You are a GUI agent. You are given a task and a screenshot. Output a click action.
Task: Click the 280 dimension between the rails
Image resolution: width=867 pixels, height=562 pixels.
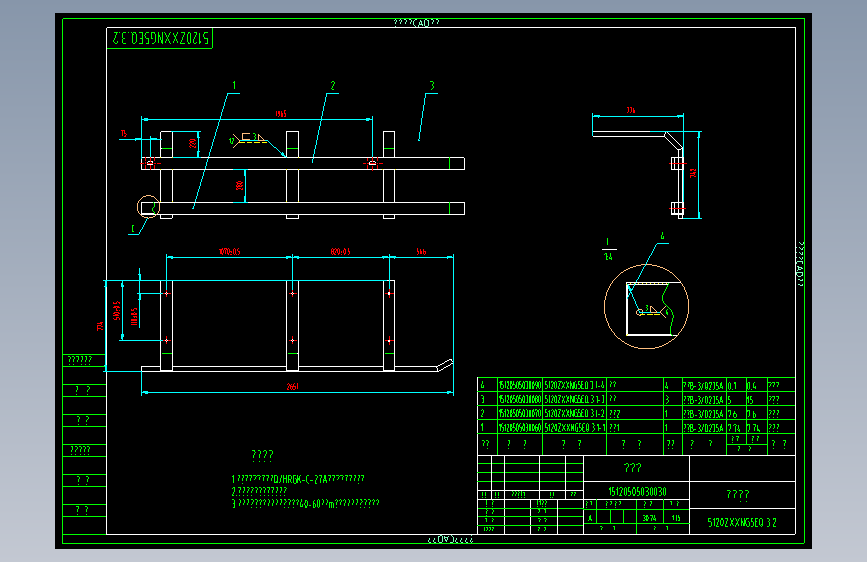[239, 185]
